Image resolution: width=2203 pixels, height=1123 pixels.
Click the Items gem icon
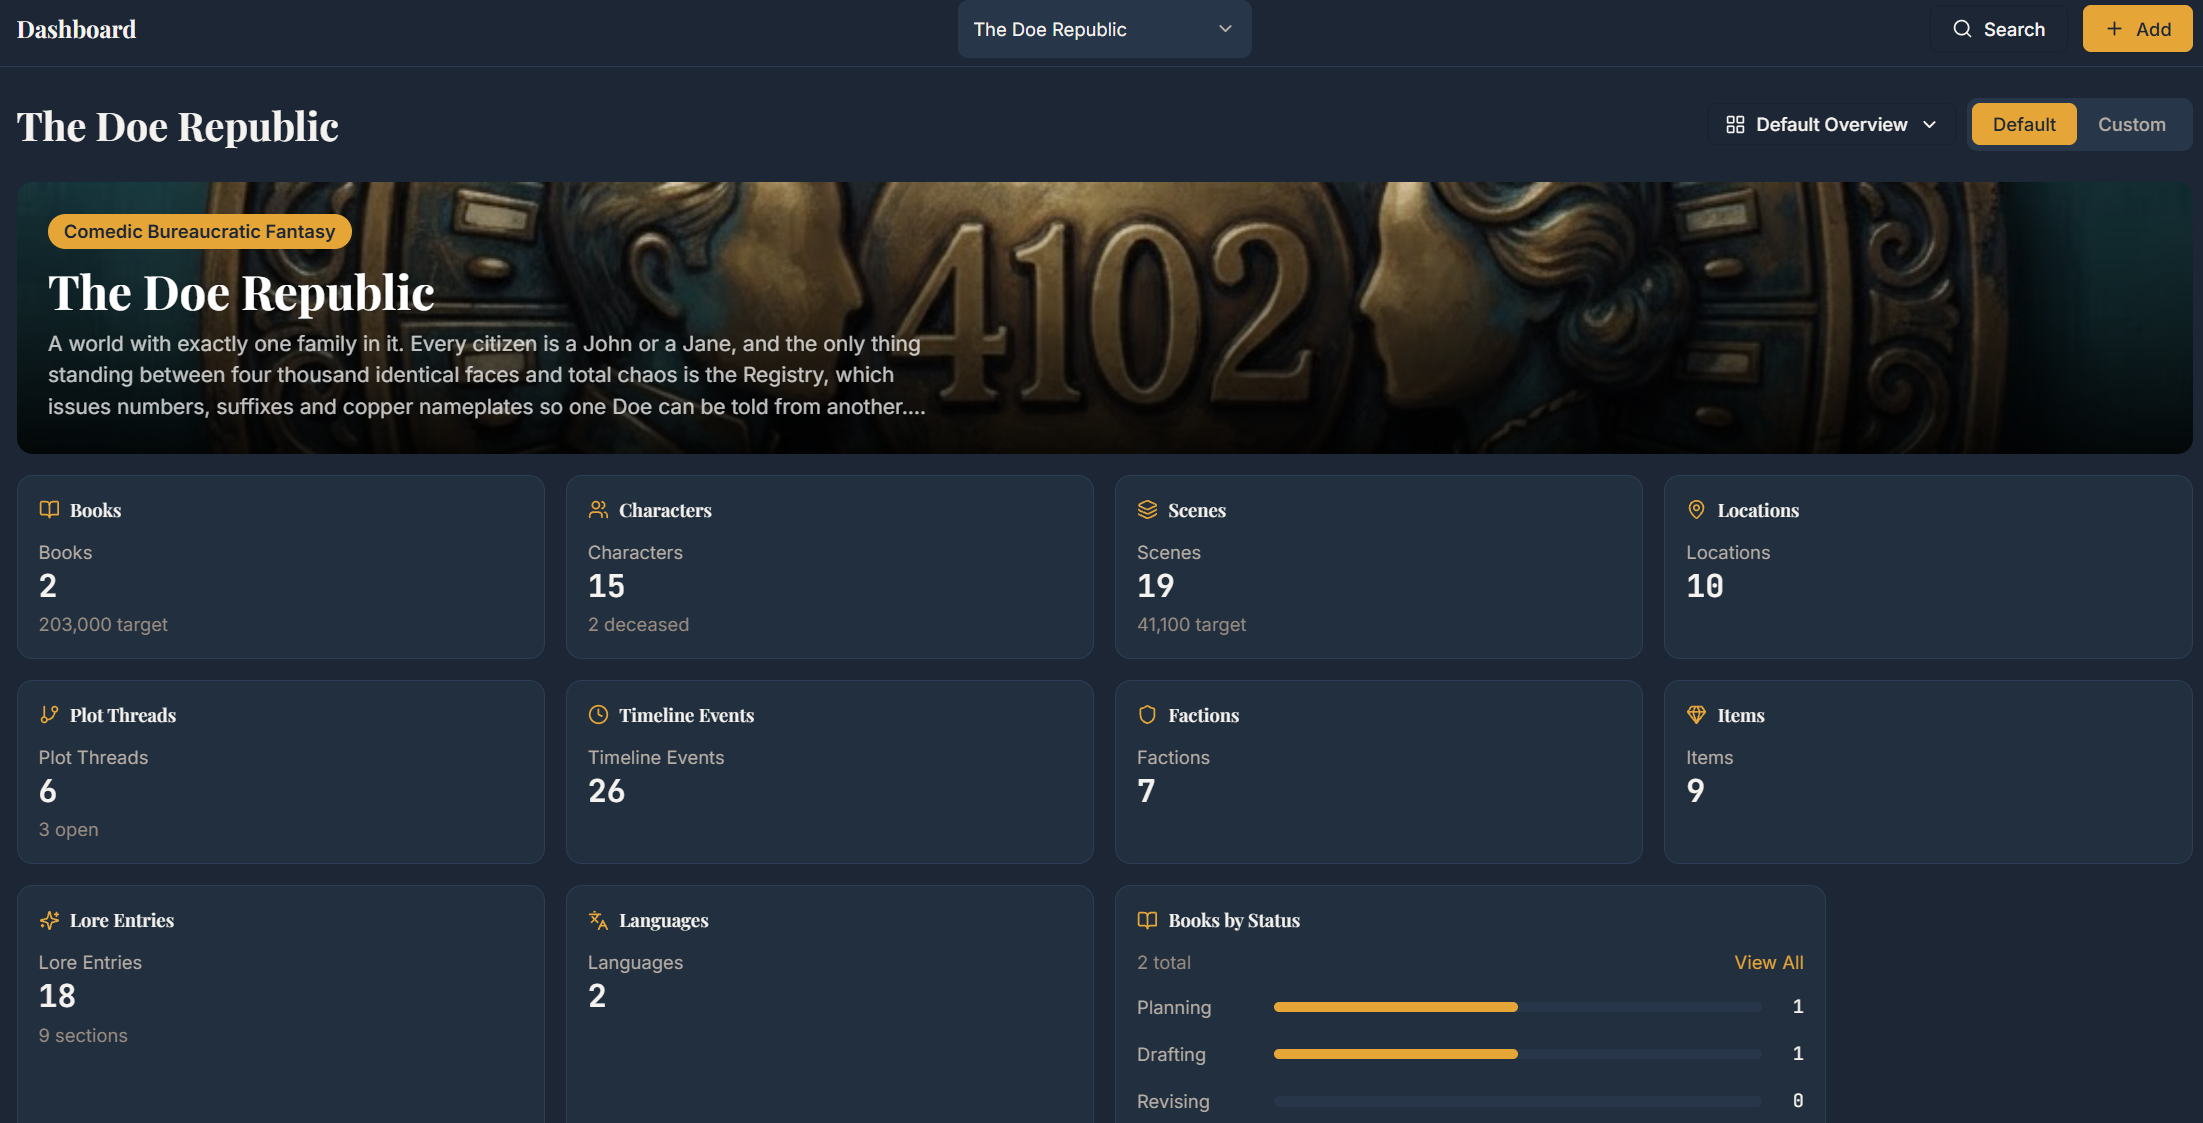click(1696, 715)
